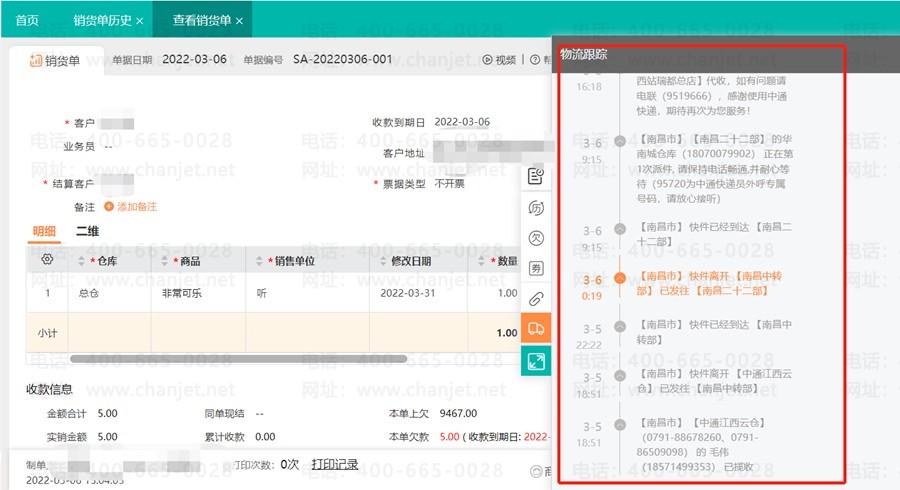Viewport: 900px width, 490px height.
Task: Sort by the 商品 column arrows
Action: coord(164,261)
